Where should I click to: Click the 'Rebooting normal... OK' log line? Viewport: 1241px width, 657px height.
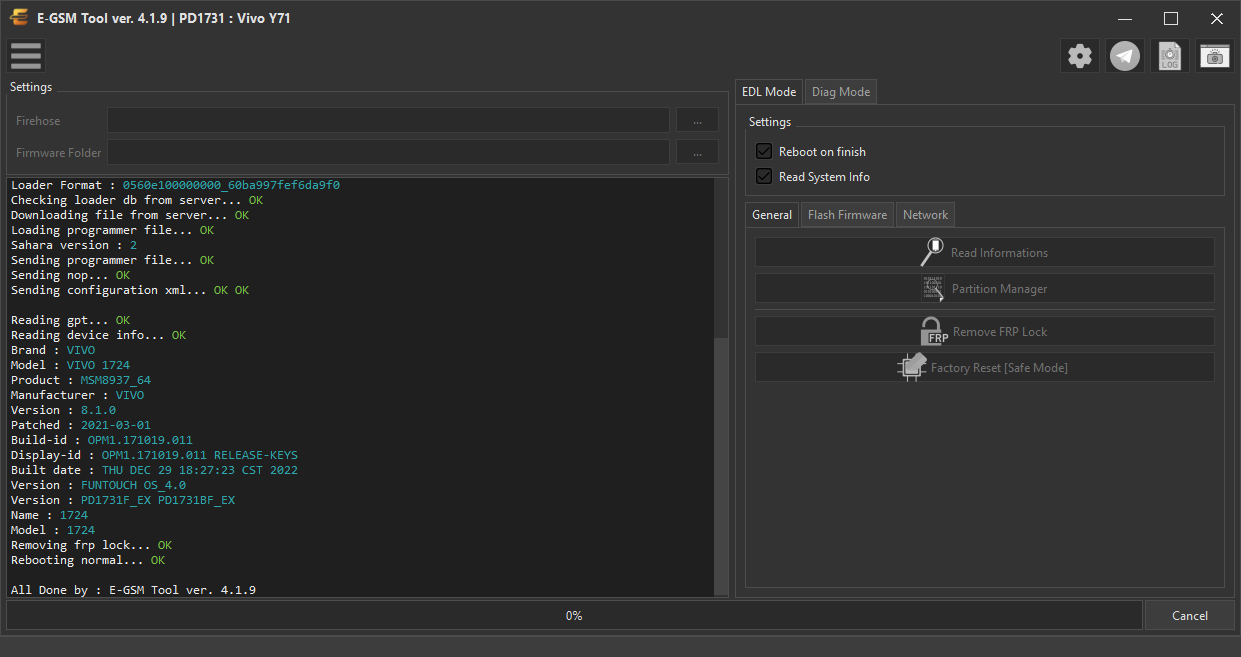pyautogui.click(x=88, y=560)
